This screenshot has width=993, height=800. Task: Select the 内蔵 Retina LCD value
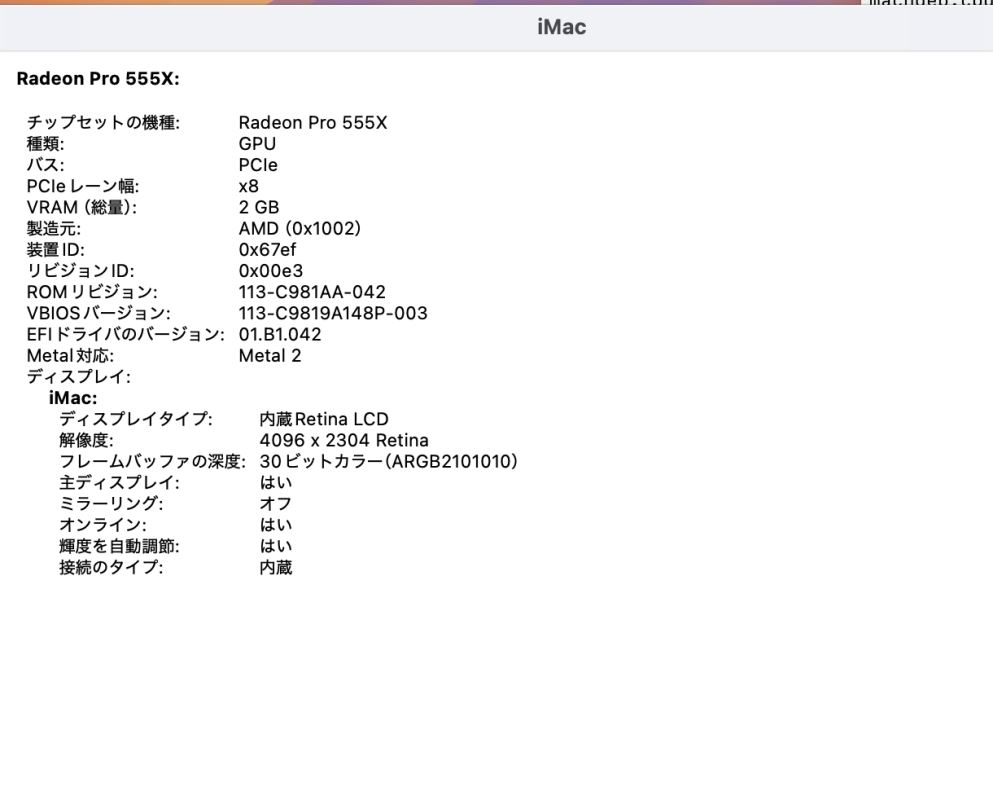coord(324,419)
